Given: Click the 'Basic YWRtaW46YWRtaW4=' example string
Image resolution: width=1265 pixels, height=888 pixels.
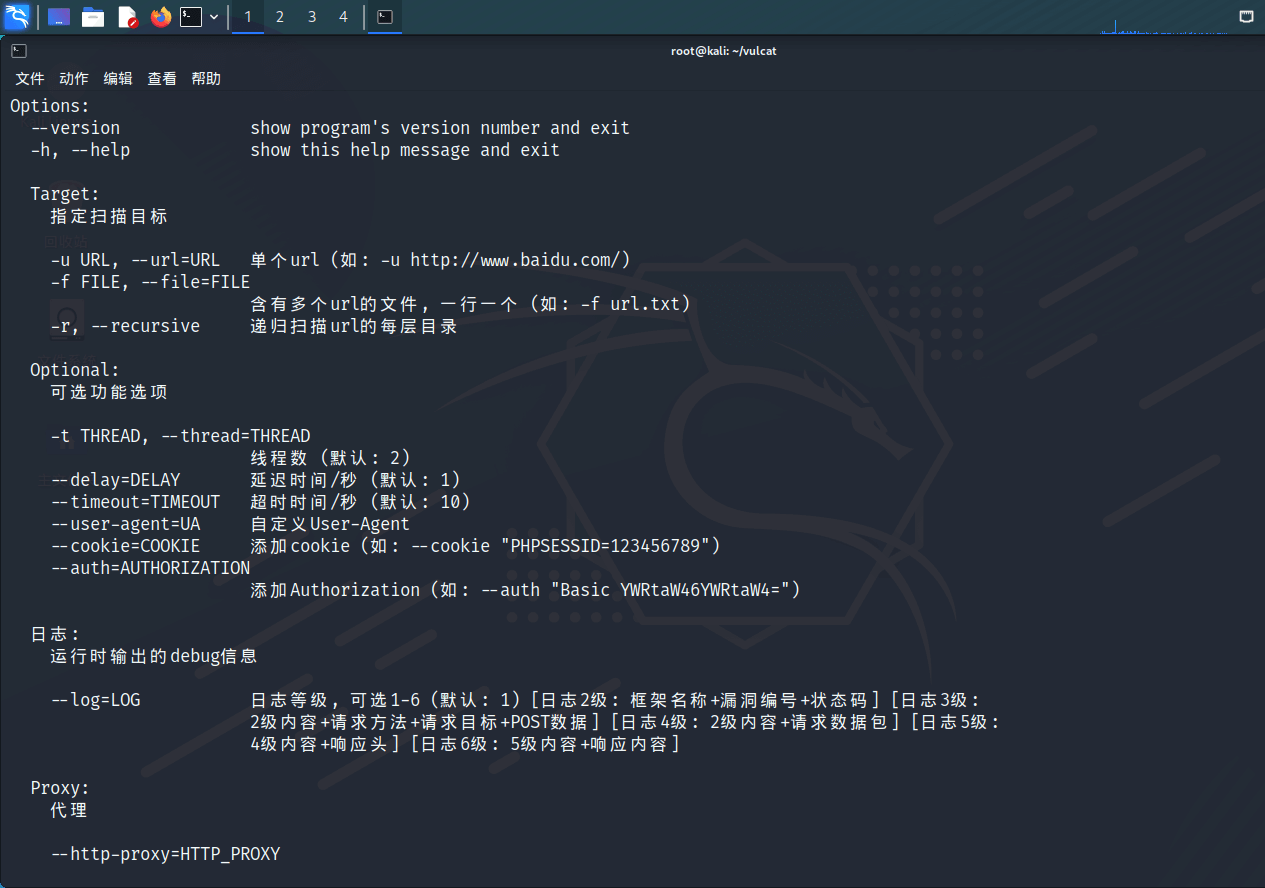Looking at the screenshot, I should pos(670,590).
